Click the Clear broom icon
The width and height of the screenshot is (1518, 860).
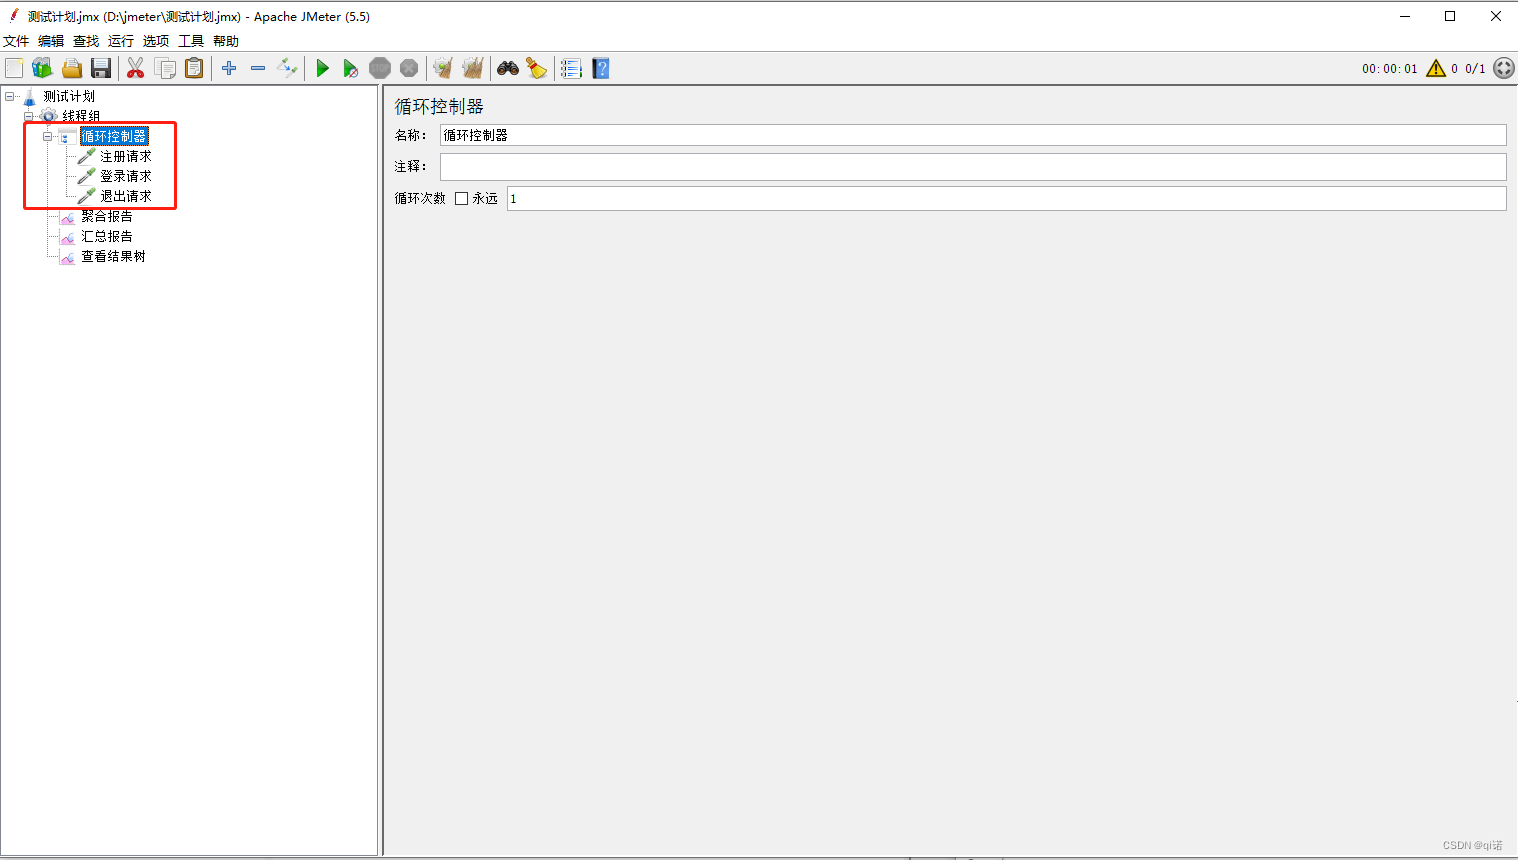(443, 68)
